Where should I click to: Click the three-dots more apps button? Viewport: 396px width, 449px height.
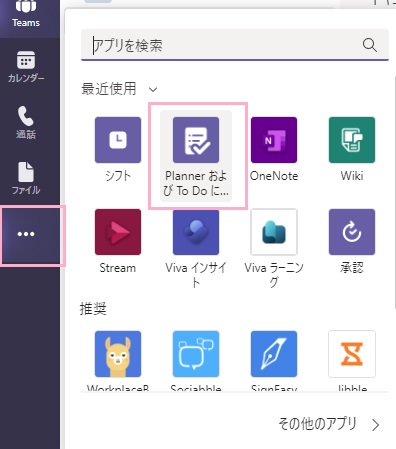coord(26,234)
